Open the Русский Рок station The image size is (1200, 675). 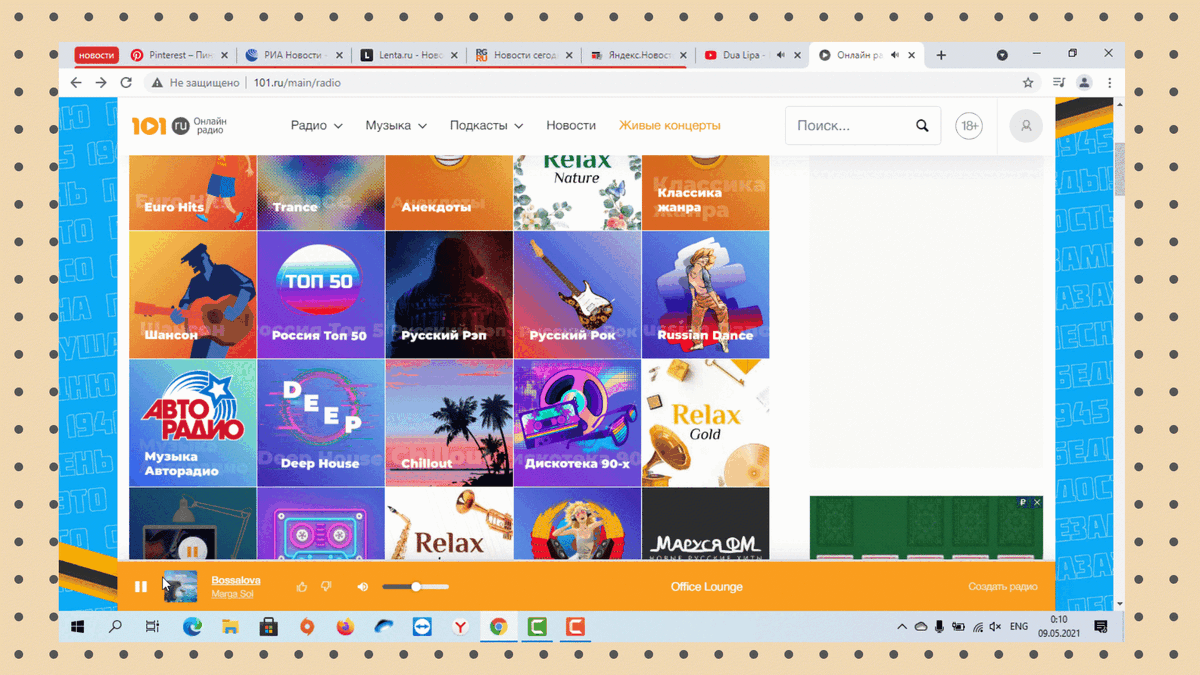point(577,295)
